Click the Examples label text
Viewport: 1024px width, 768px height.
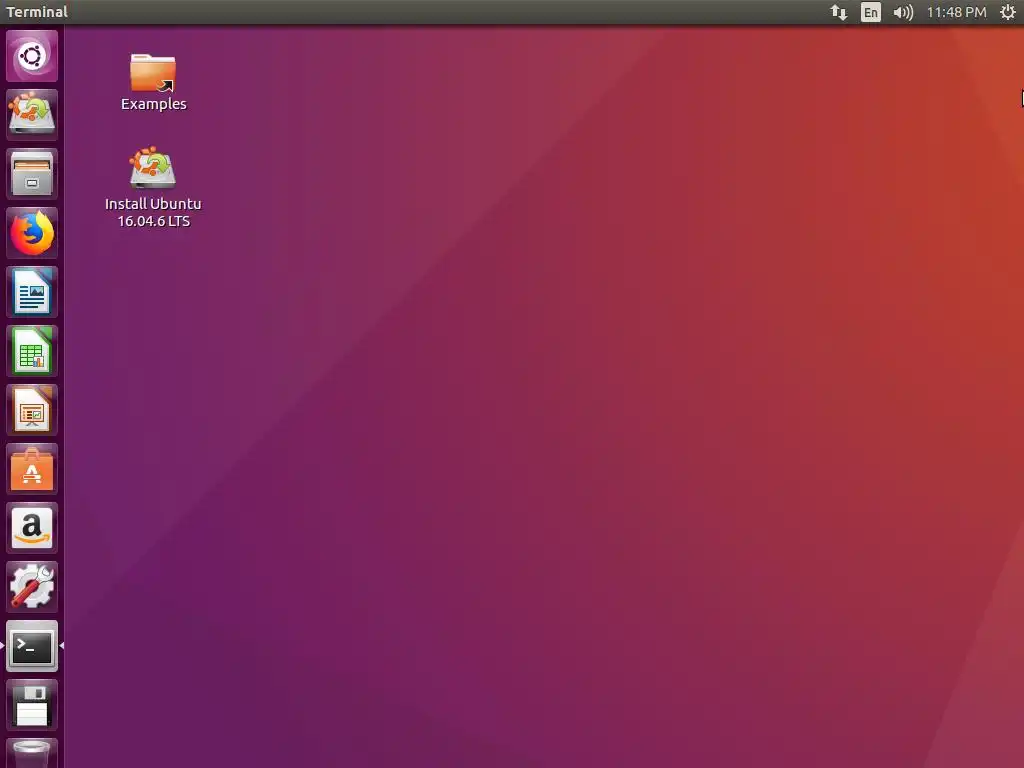point(153,104)
